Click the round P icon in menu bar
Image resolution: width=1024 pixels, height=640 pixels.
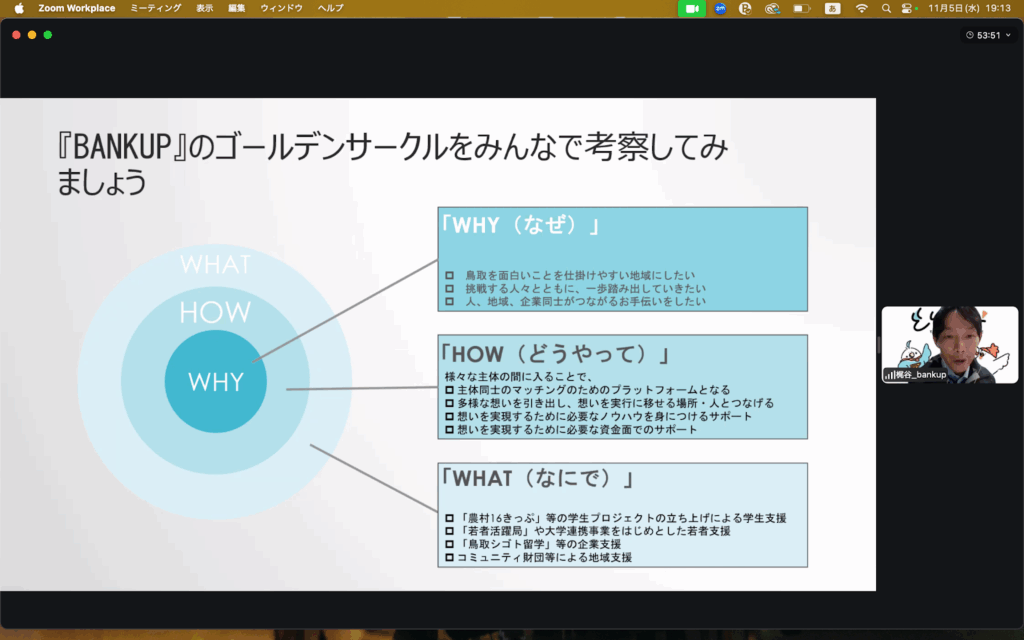click(x=745, y=8)
